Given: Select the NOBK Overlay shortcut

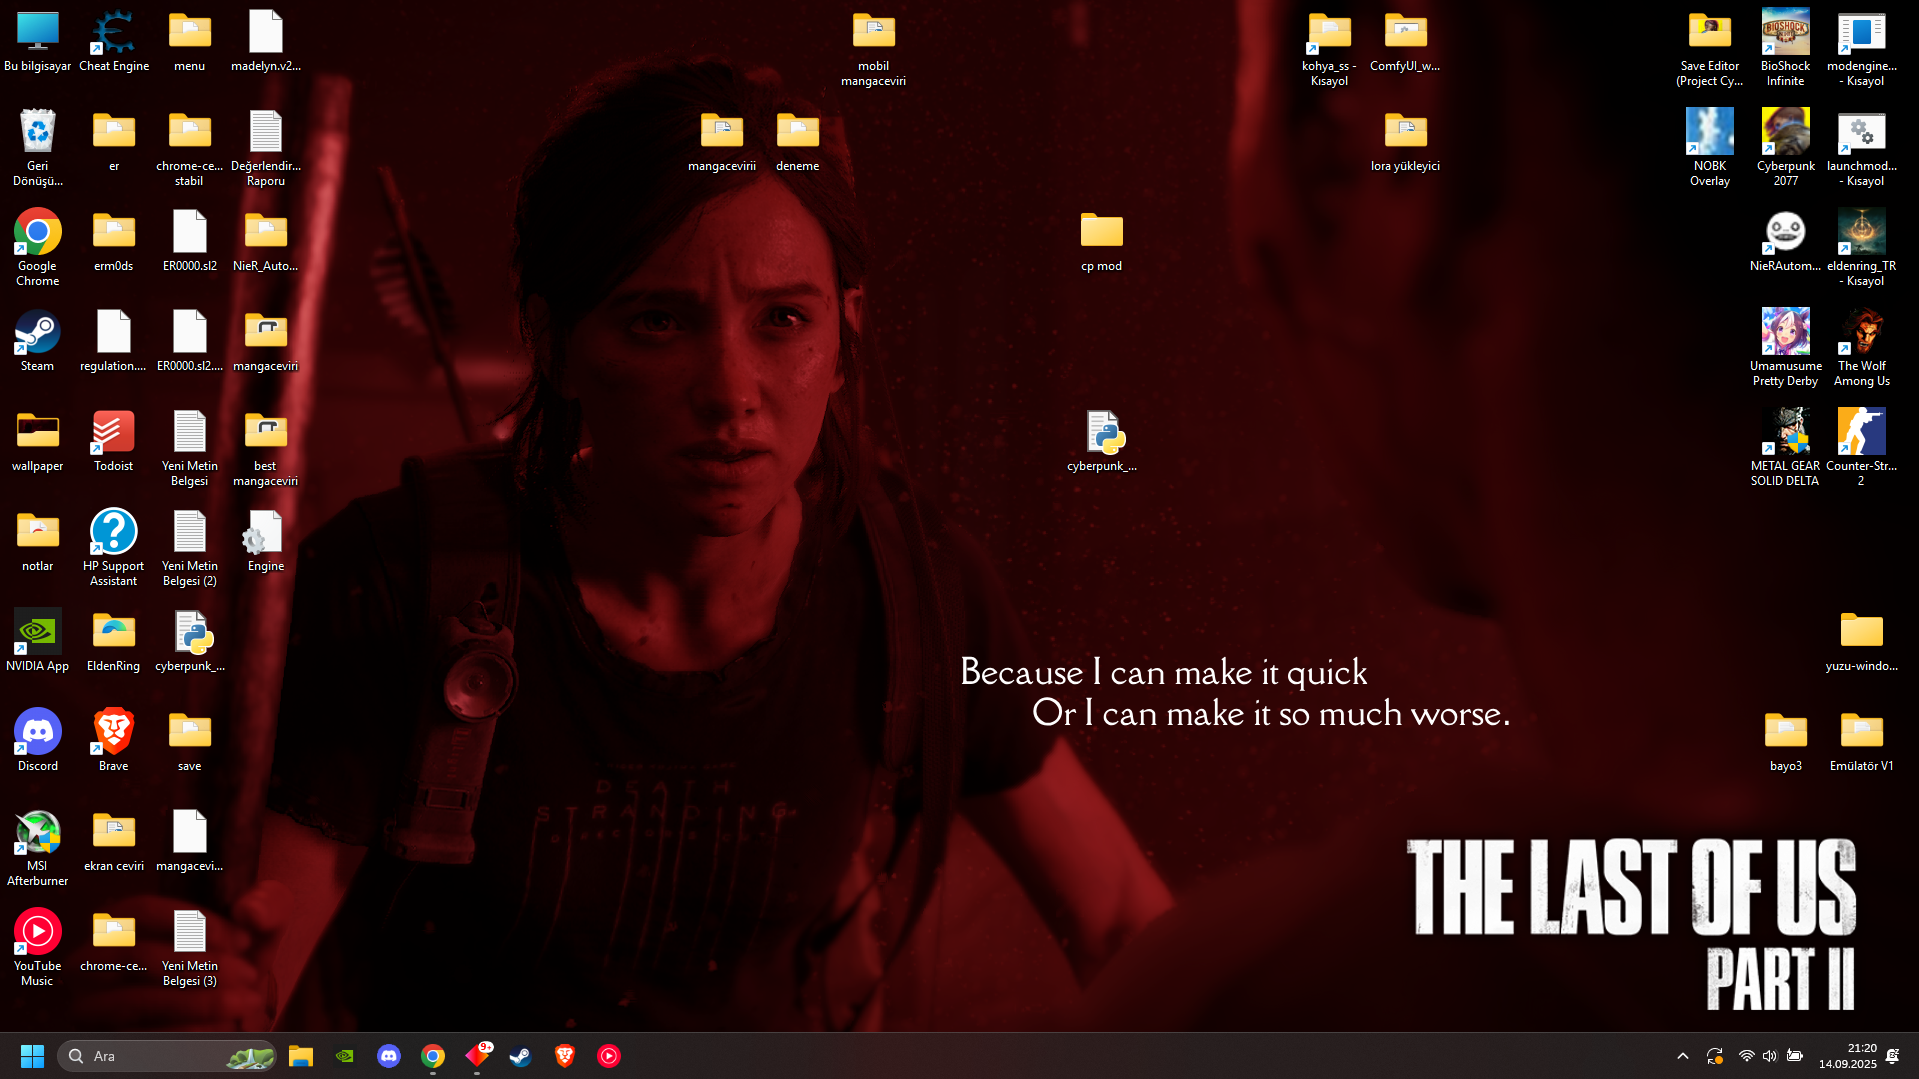Looking at the screenshot, I should click(x=1710, y=148).
